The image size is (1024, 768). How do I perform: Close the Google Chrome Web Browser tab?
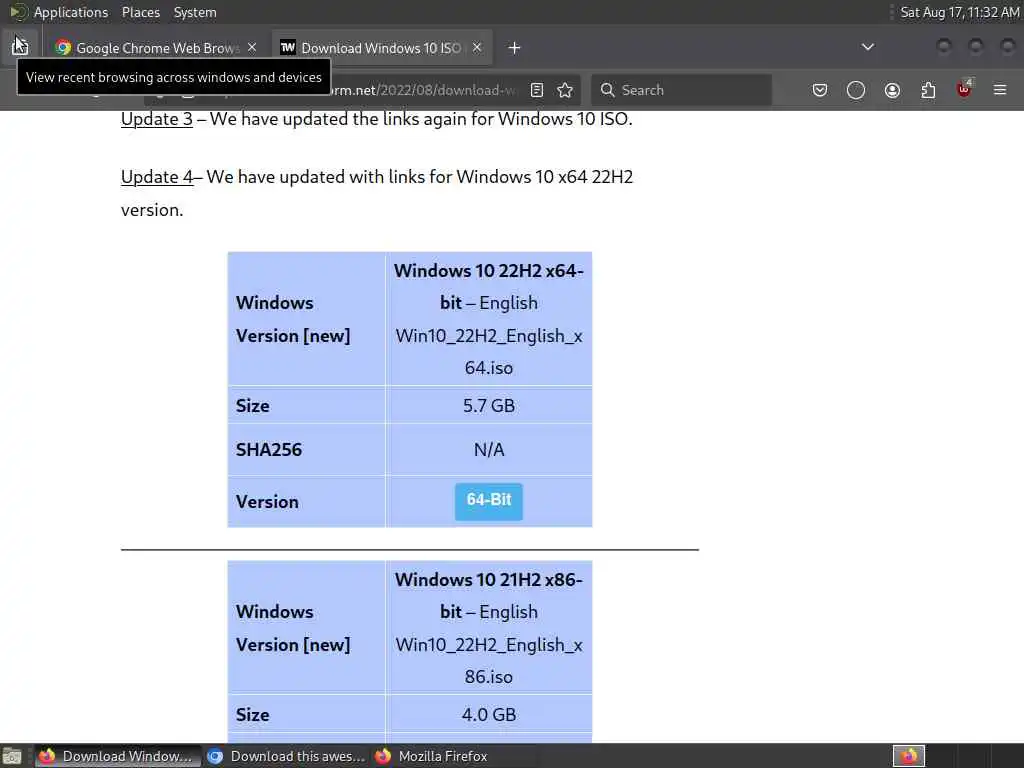pyautogui.click(x=252, y=48)
